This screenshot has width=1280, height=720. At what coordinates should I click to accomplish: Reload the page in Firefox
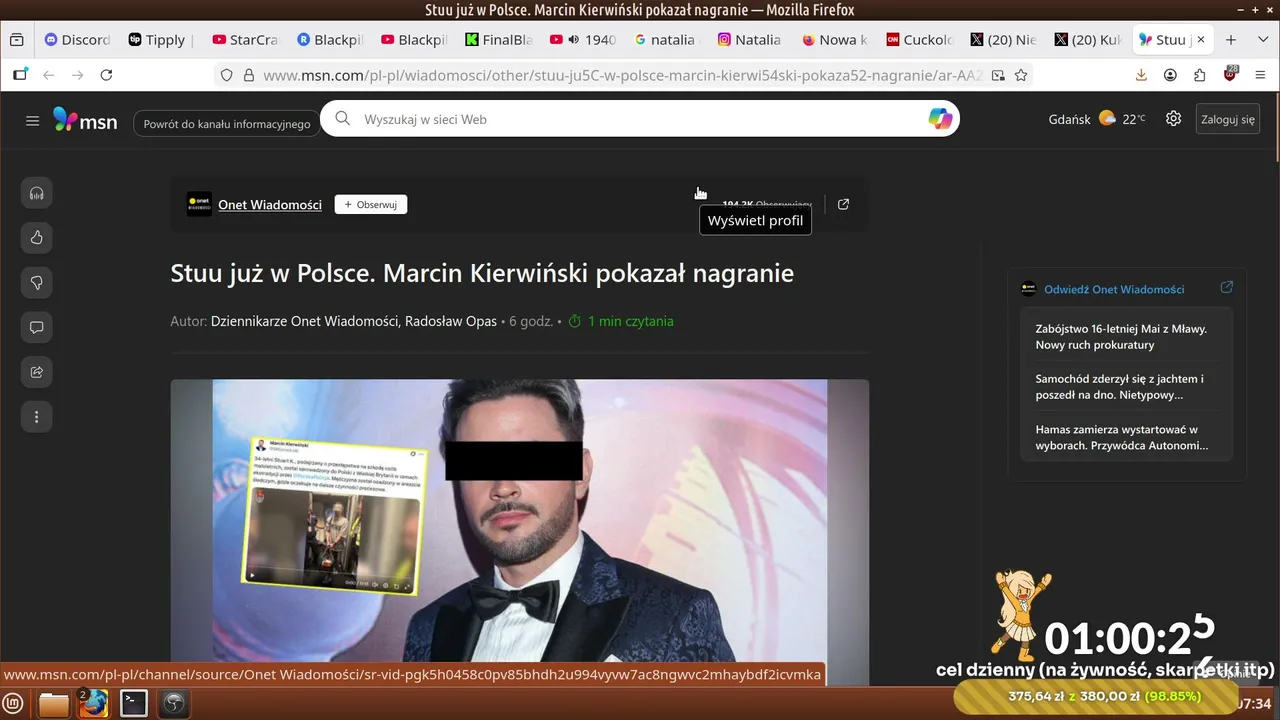[106, 75]
